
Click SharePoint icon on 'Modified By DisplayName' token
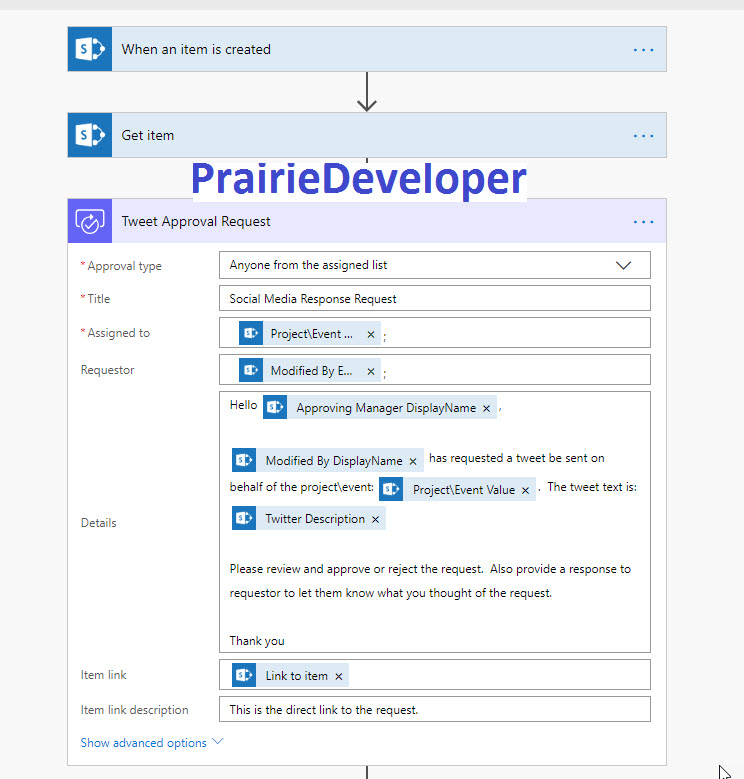click(x=244, y=461)
